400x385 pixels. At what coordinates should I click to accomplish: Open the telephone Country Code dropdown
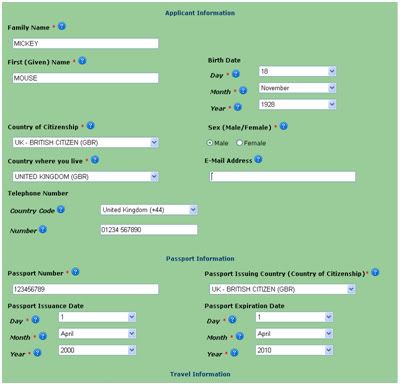(149, 210)
